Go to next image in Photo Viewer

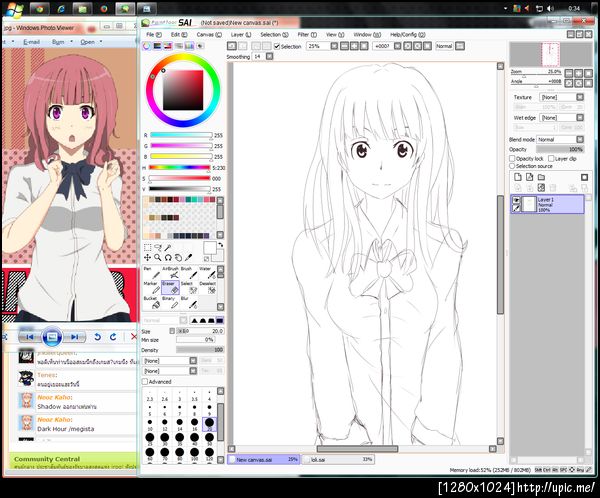(75, 337)
